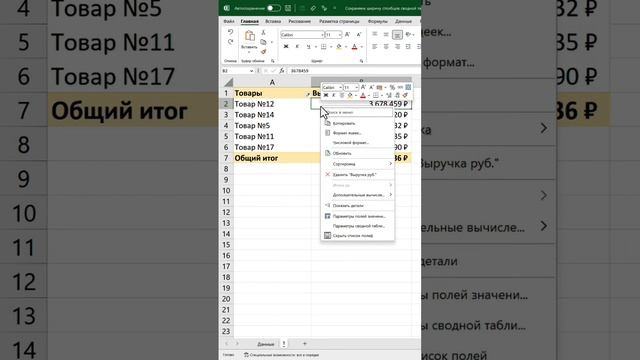Click the Format Painter brush in the ribbon
This screenshot has height=360, width=640.
click(264, 51)
